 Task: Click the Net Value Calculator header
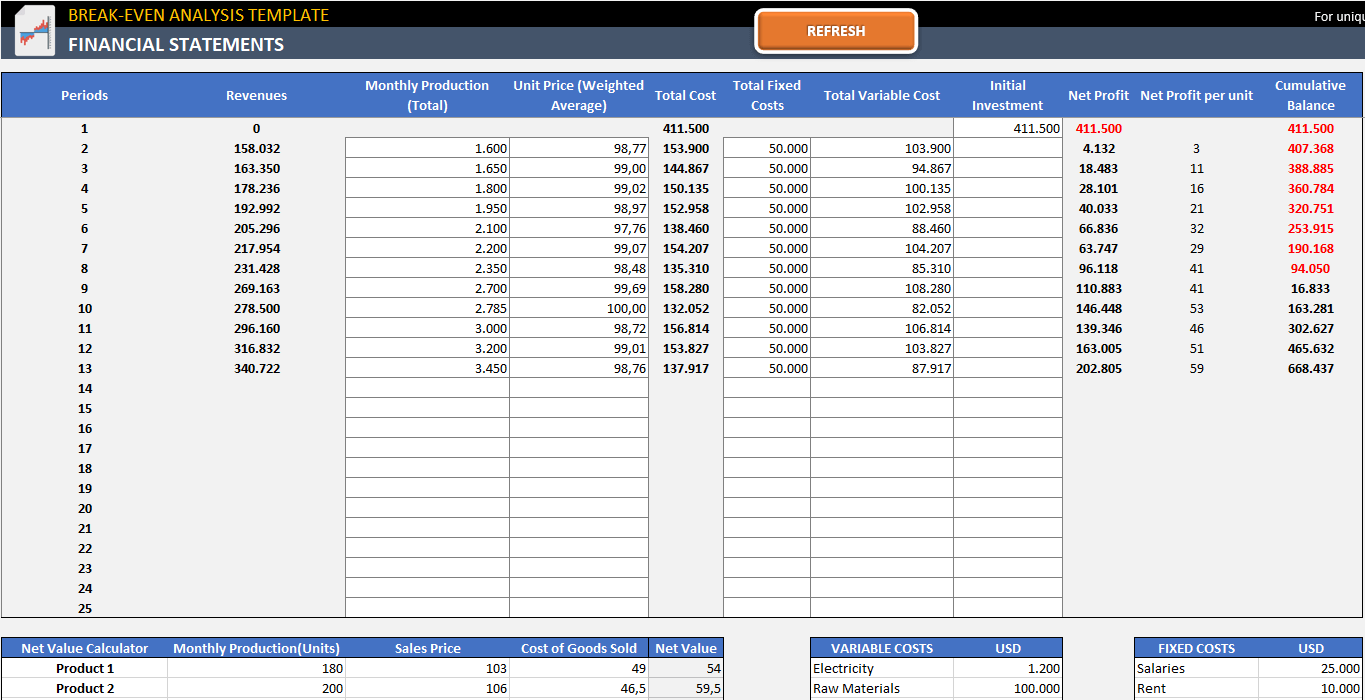point(85,648)
